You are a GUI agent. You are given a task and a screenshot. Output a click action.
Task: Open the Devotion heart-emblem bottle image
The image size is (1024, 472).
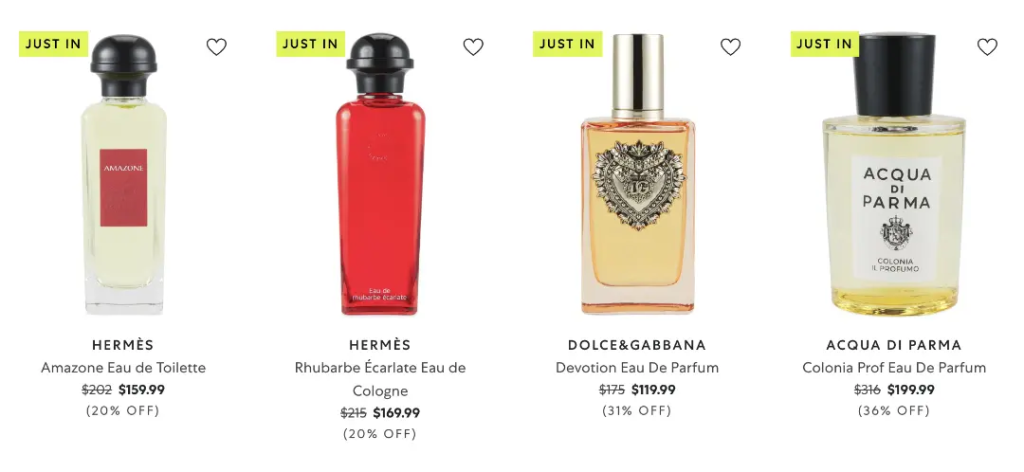[x=637, y=175]
